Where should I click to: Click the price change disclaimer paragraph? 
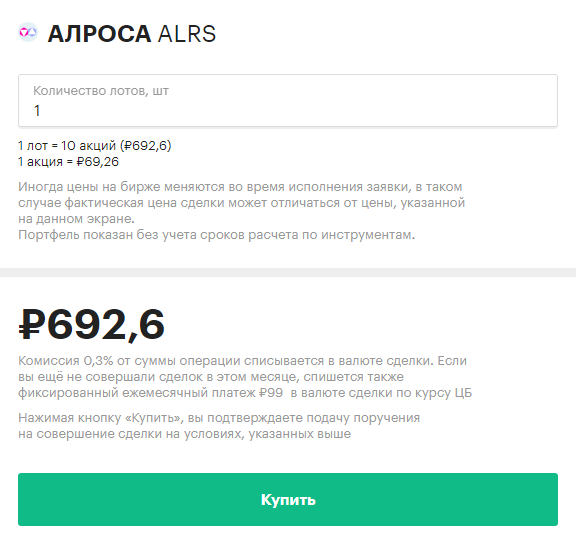pyautogui.click(x=241, y=202)
